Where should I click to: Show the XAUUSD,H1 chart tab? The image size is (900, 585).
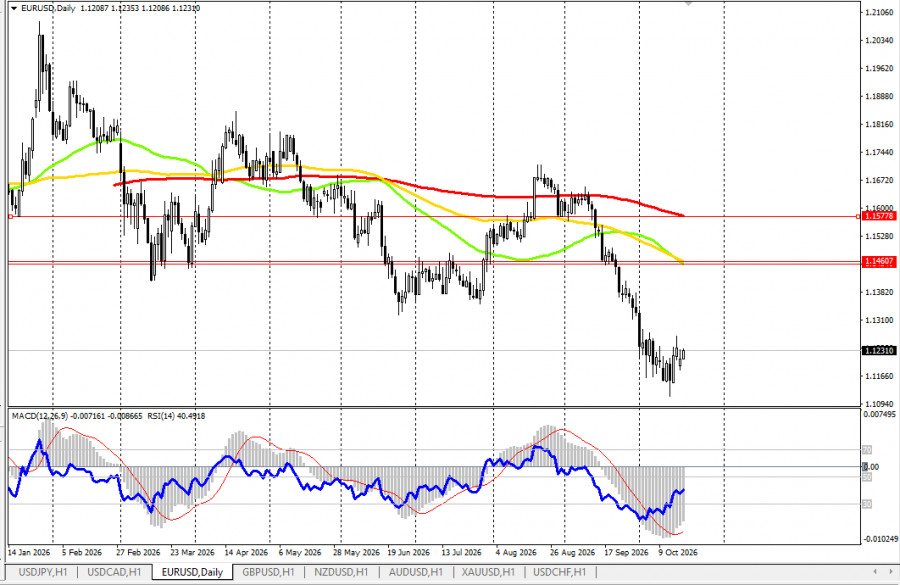(488, 572)
